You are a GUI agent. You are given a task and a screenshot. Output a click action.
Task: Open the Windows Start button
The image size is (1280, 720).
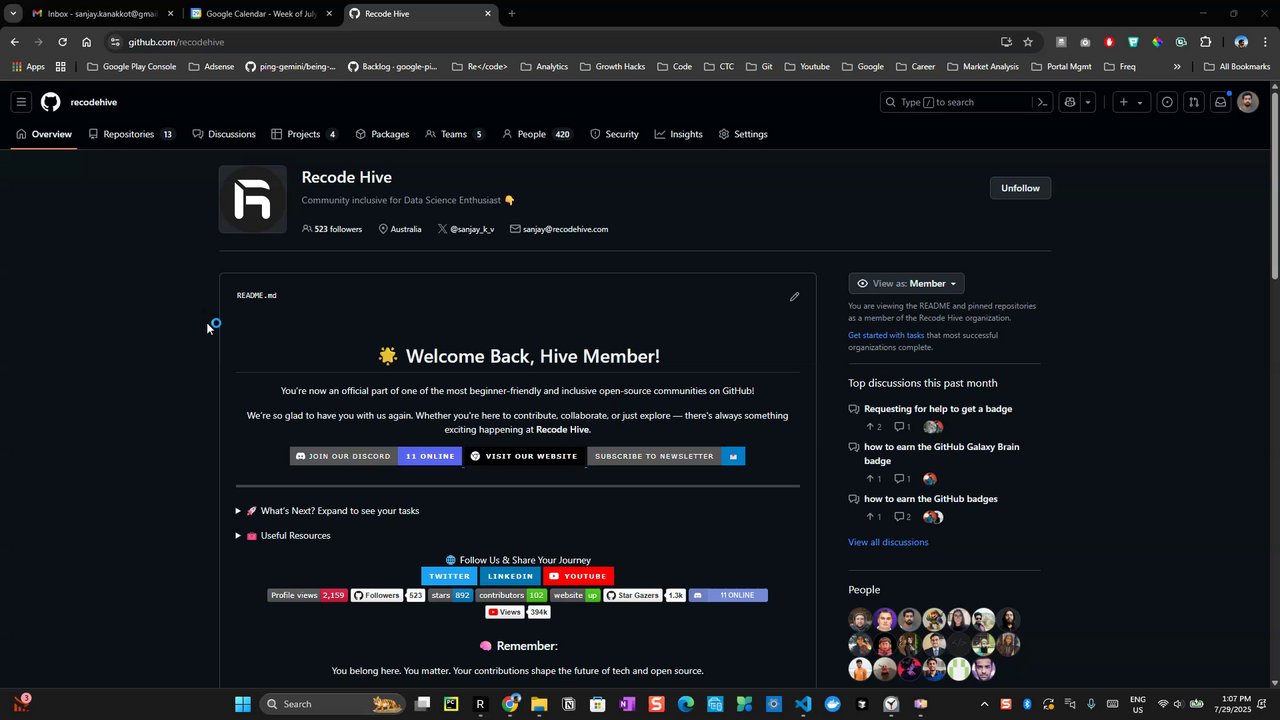coord(243,704)
